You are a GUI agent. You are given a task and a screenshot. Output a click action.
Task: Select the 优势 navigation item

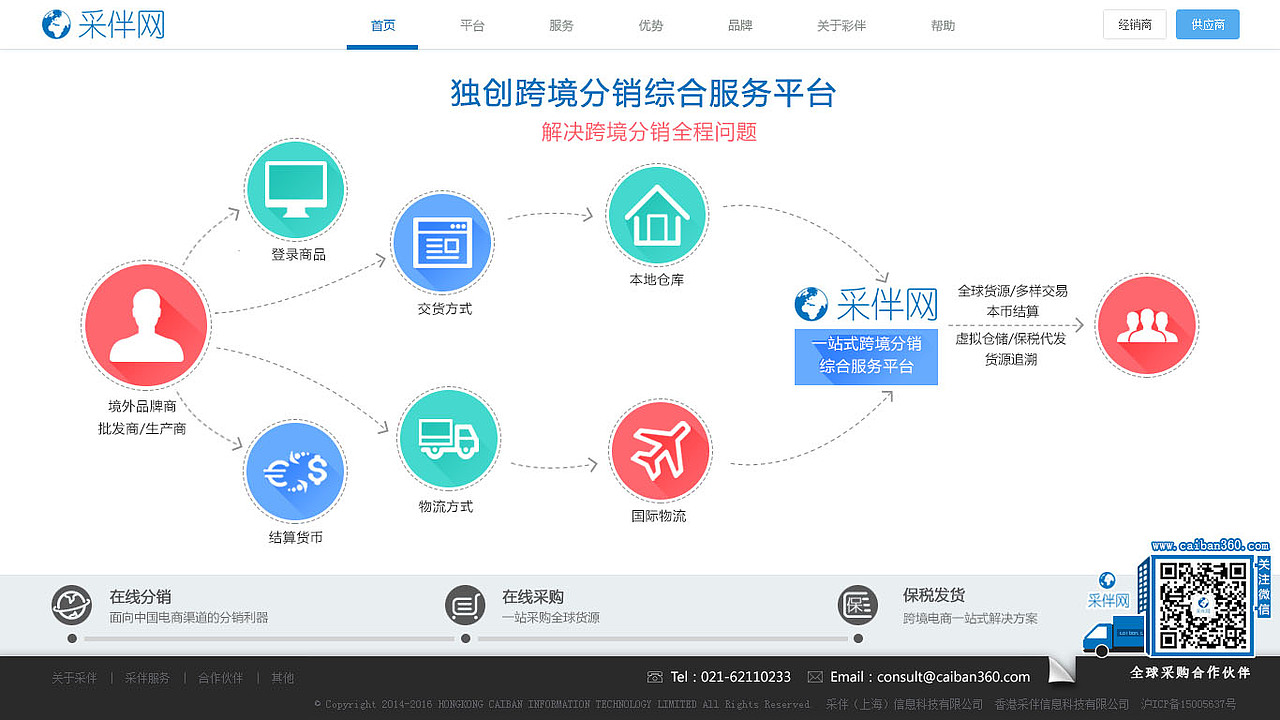point(650,25)
